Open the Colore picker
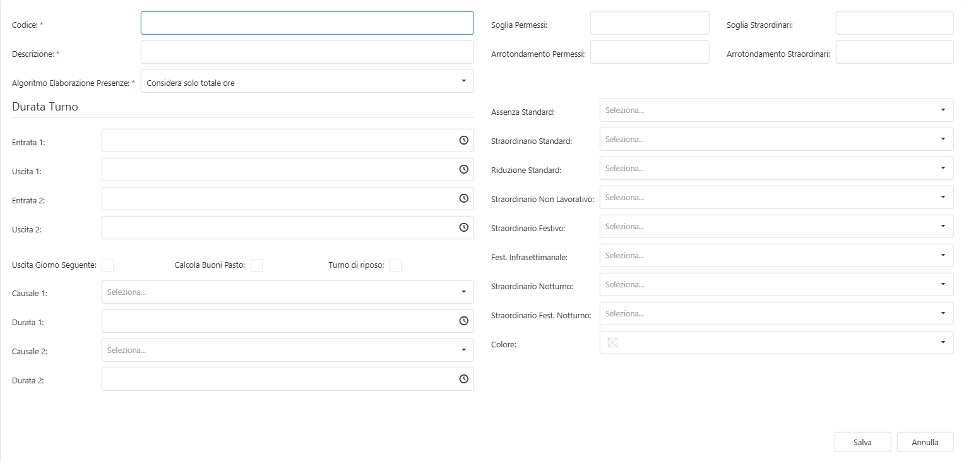The width and height of the screenshot is (964, 462). (x=776, y=343)
